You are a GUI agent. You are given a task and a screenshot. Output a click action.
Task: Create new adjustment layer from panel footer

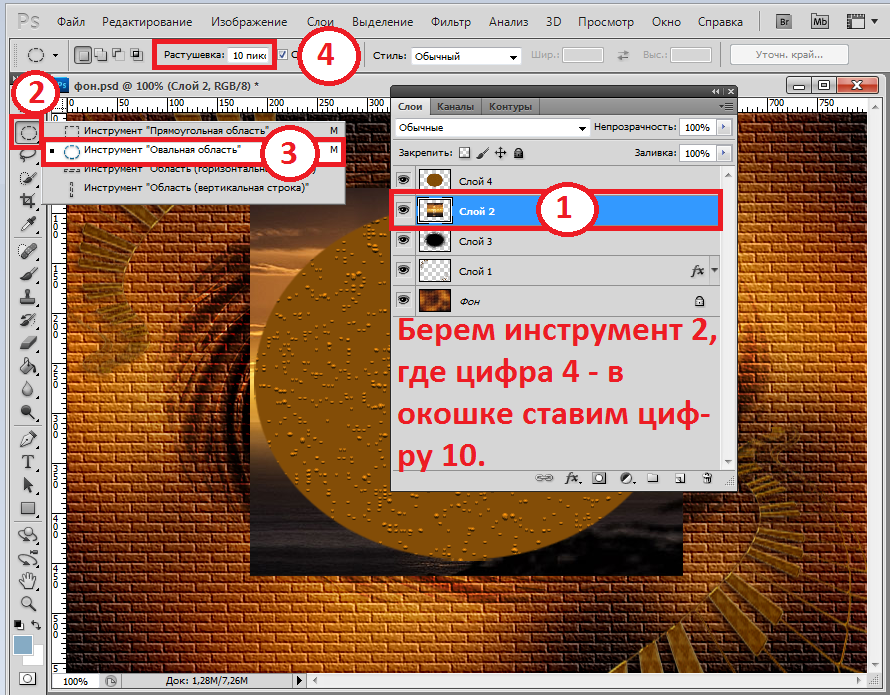click(627, 478)
